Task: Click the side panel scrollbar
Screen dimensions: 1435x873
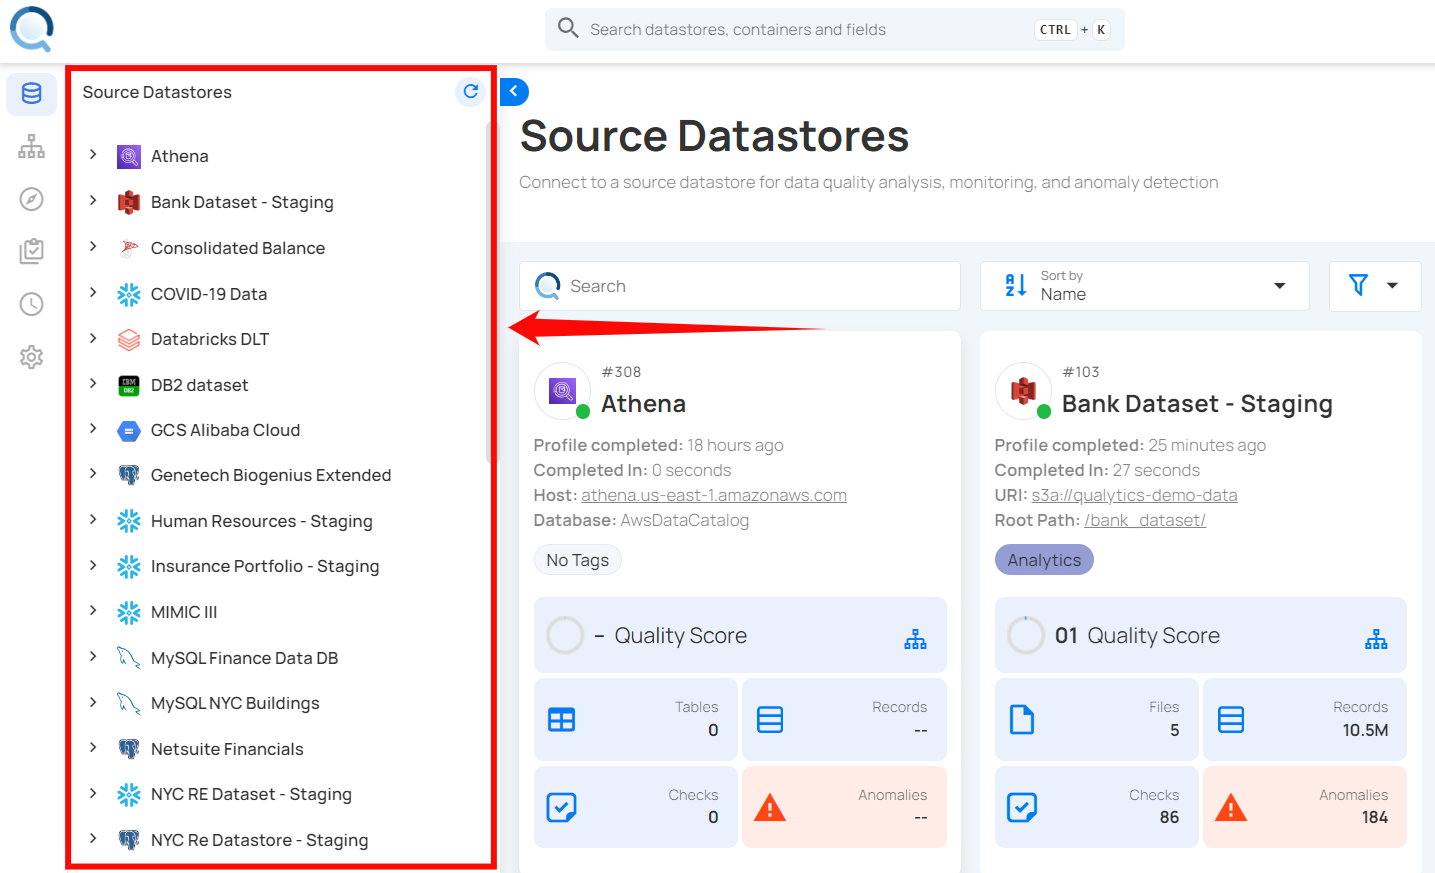Action: point(490,292)
